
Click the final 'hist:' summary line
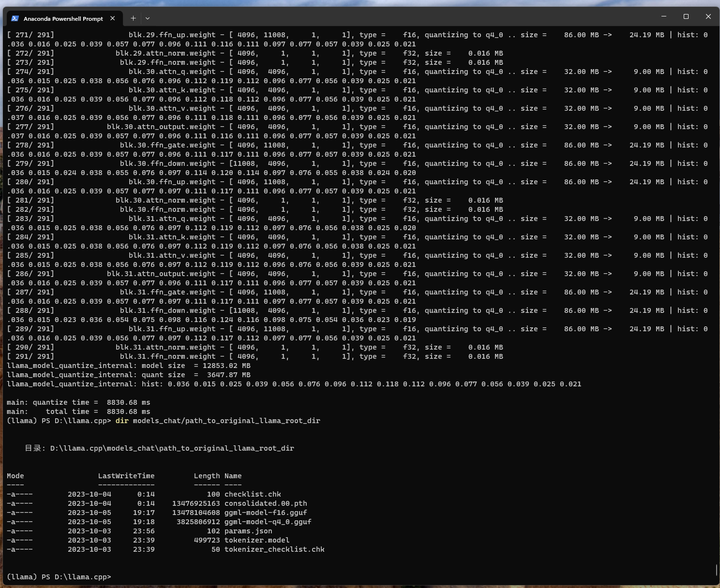tap(294, 384)
